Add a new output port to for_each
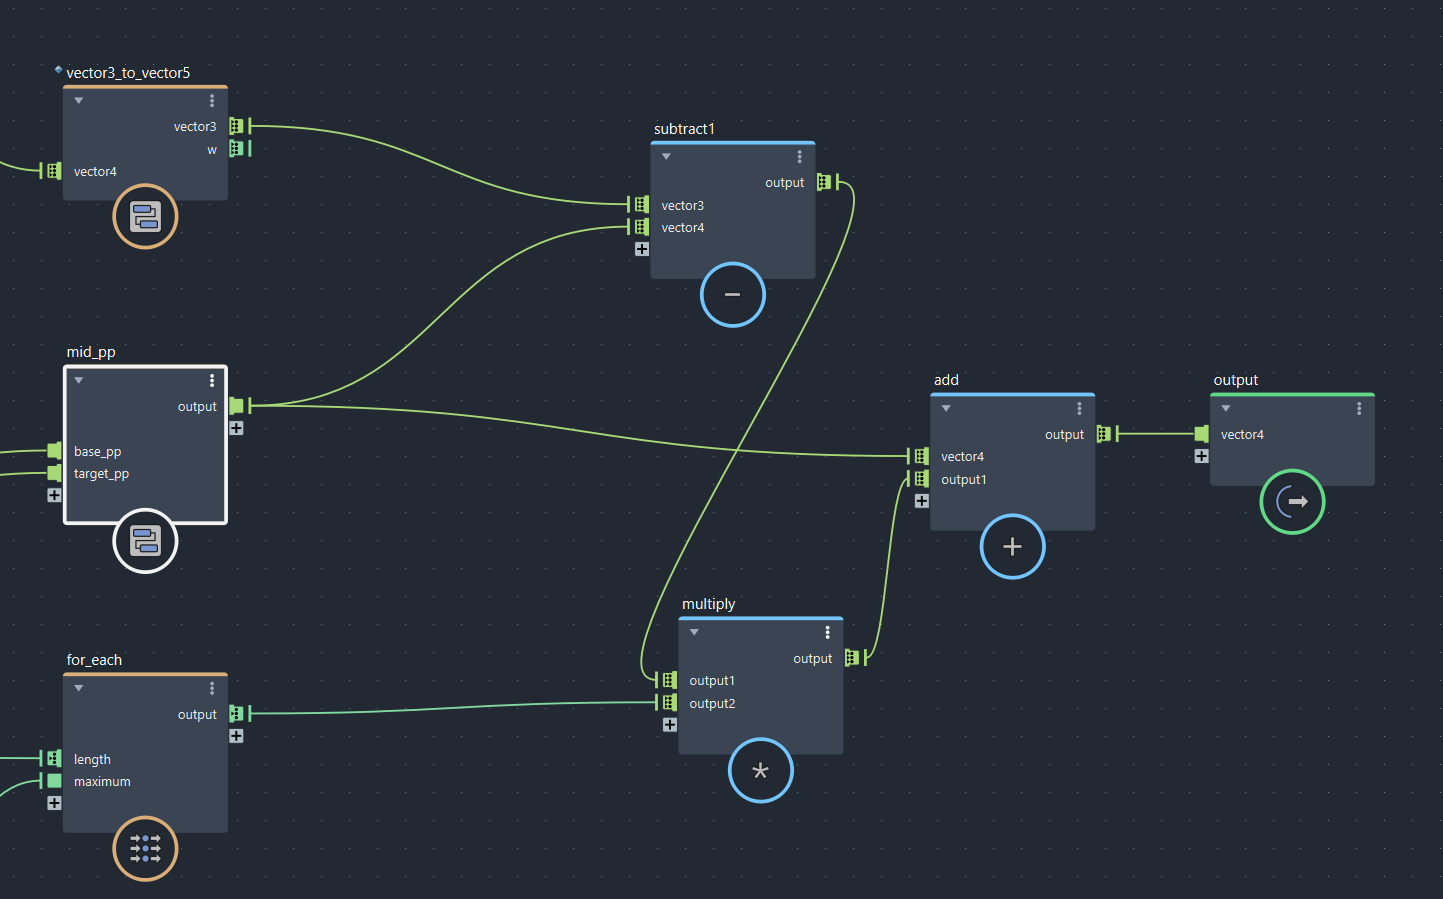Screen dimensions: 1443x899 click(236, 736)
